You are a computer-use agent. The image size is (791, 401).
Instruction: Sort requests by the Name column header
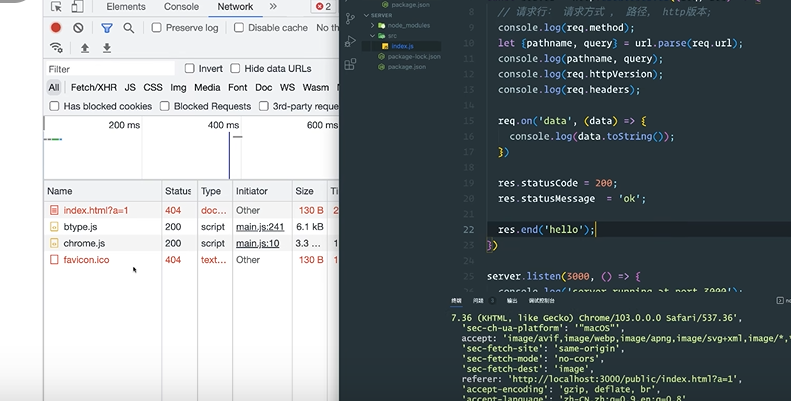click(x=103, y=191)
